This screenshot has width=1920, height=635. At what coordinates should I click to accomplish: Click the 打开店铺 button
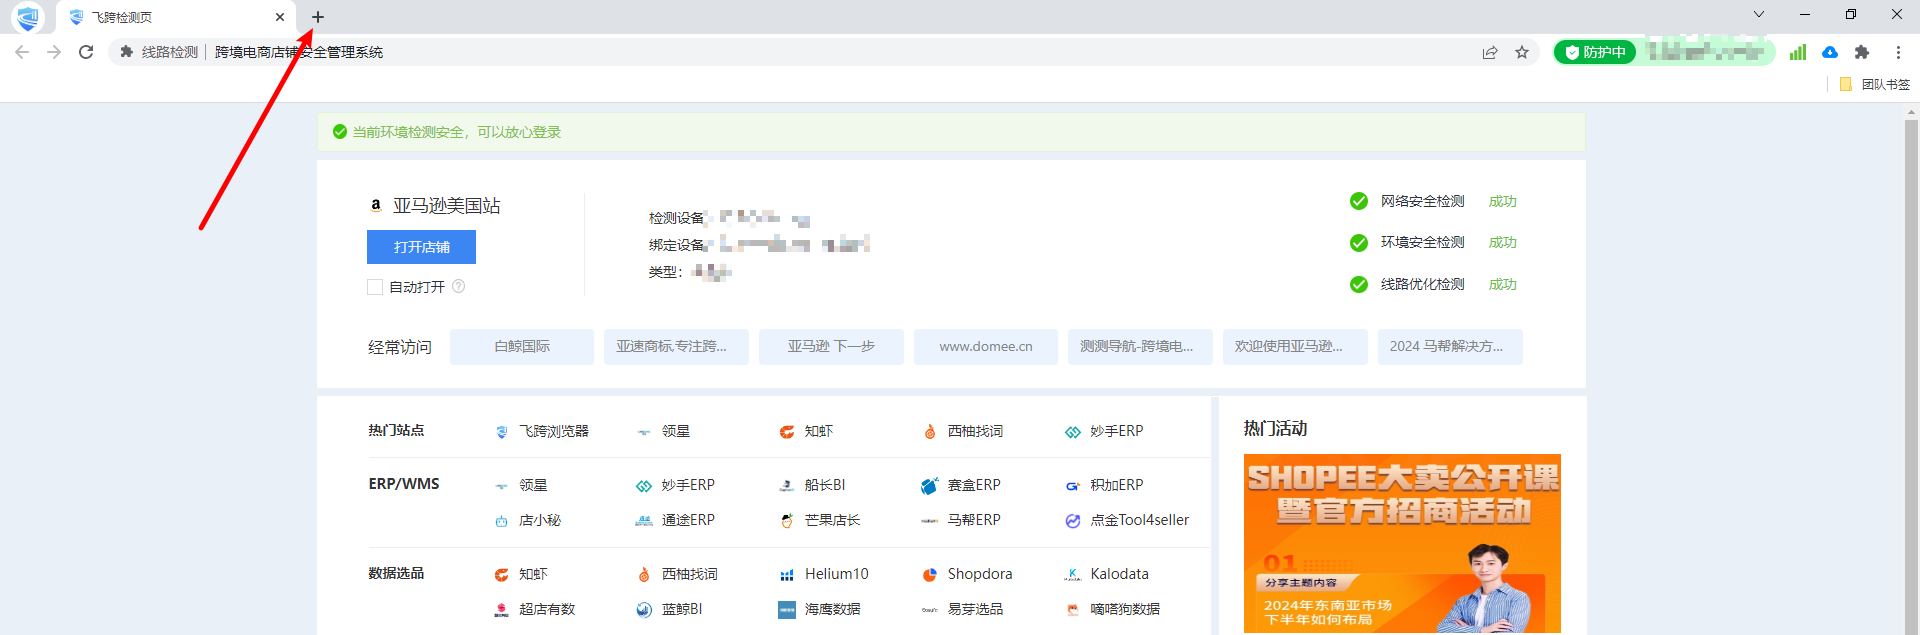(x=421, y=247)
